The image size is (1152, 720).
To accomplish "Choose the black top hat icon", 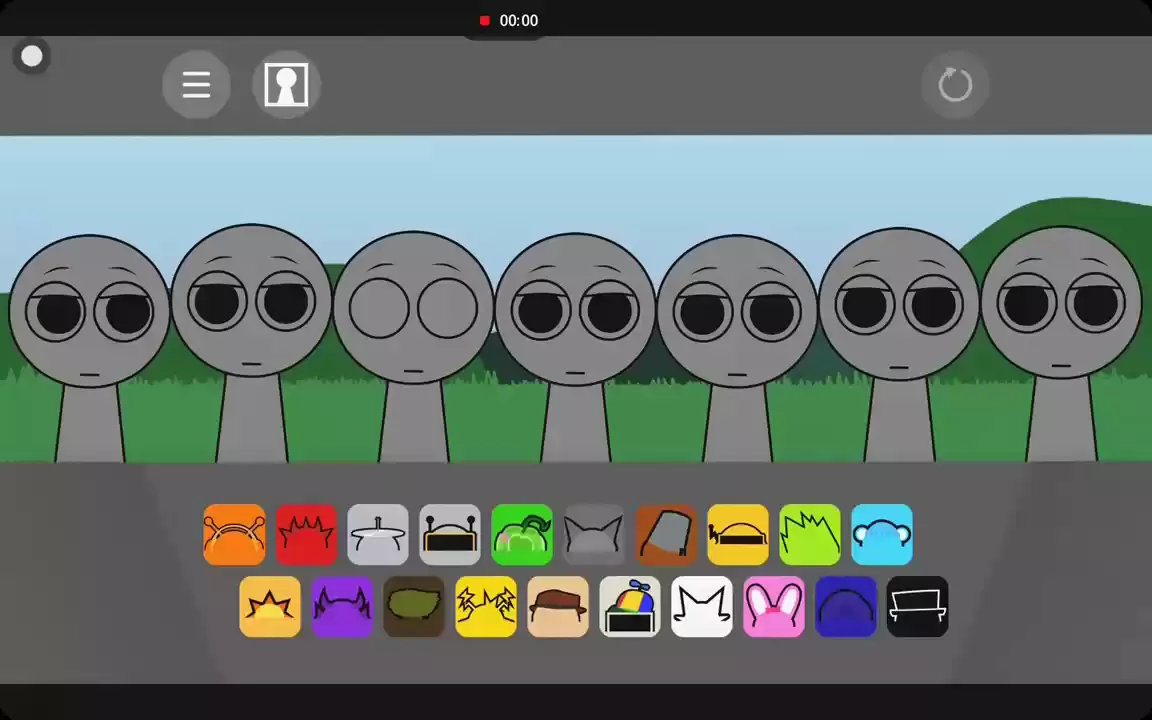I will (x=918, y=607).
